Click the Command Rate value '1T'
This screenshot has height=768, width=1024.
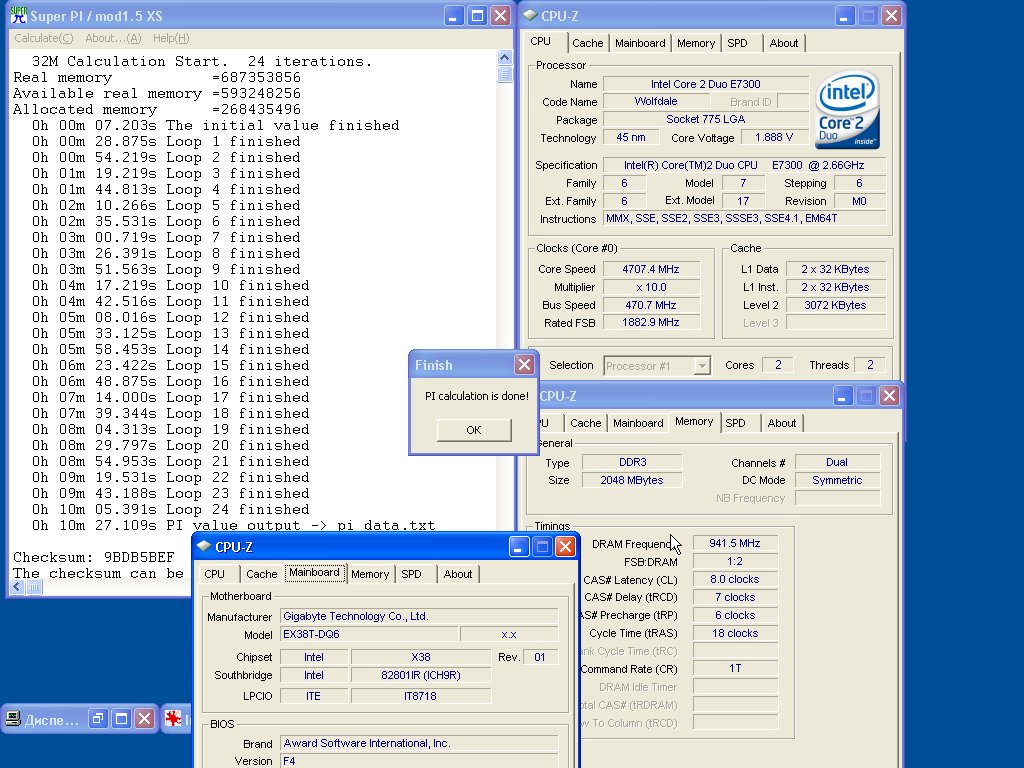[735, 668]
